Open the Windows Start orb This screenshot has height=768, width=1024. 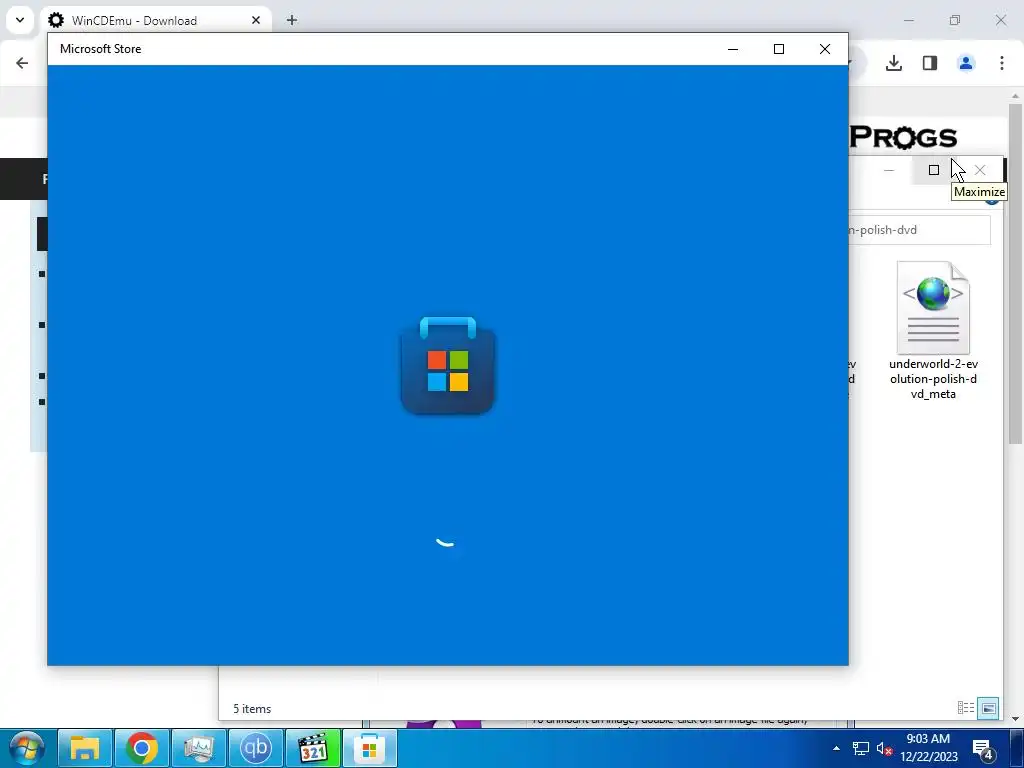(26, 748)
